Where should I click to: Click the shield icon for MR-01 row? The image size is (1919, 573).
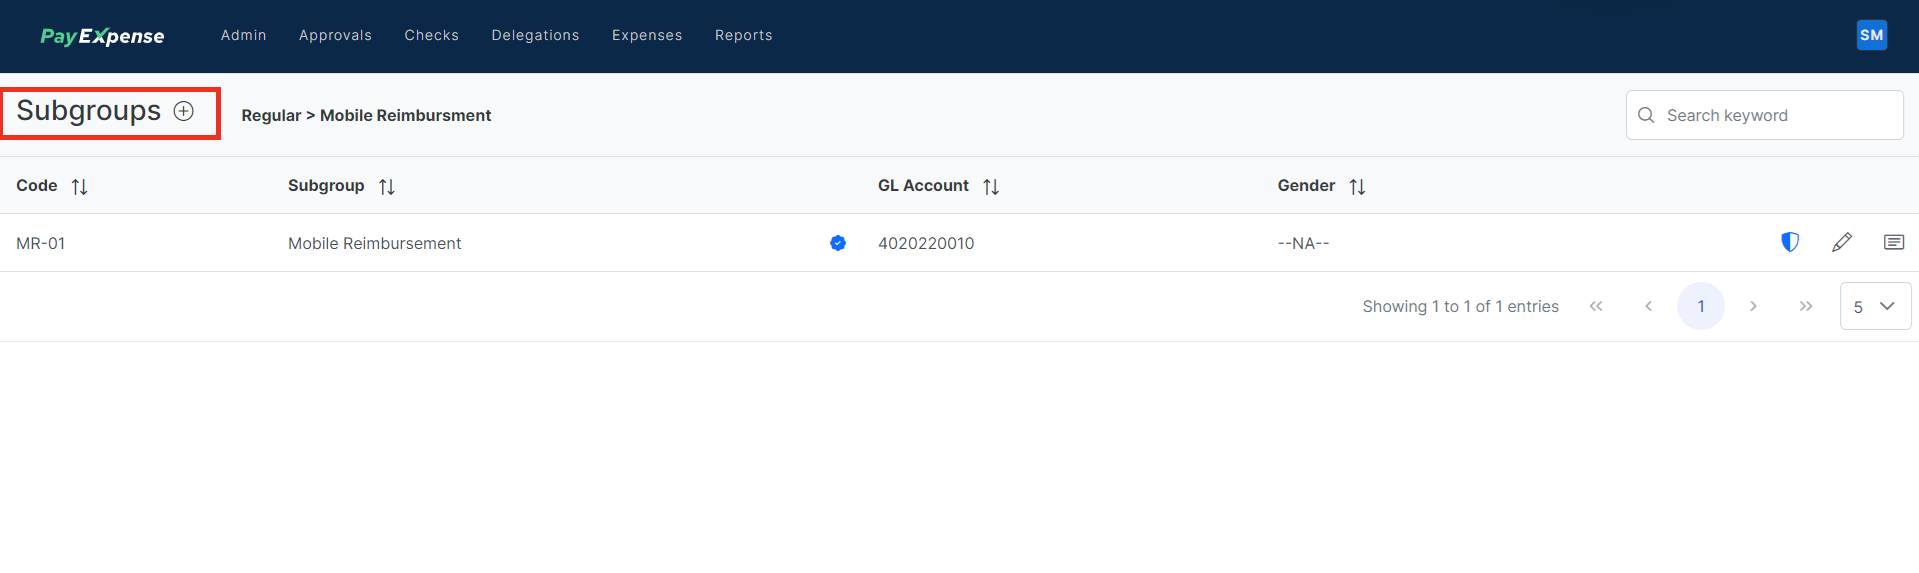(x=1790, y=242)
